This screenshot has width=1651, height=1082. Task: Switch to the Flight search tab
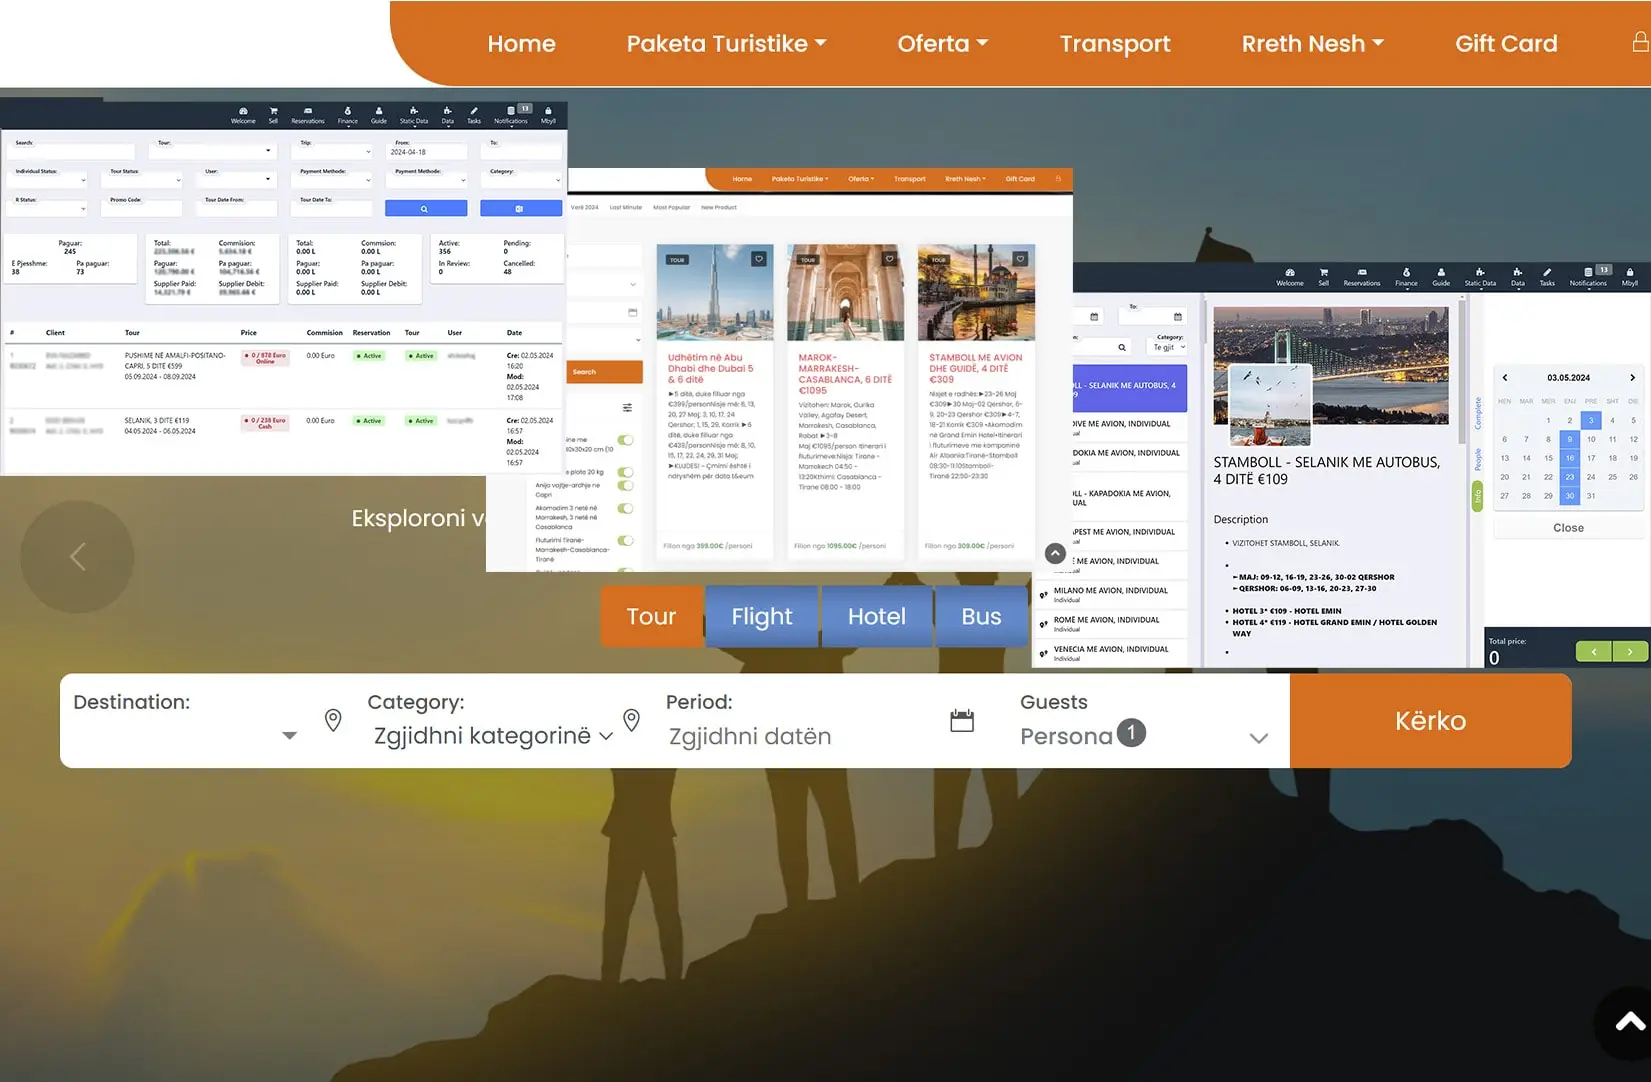[762, 616]
